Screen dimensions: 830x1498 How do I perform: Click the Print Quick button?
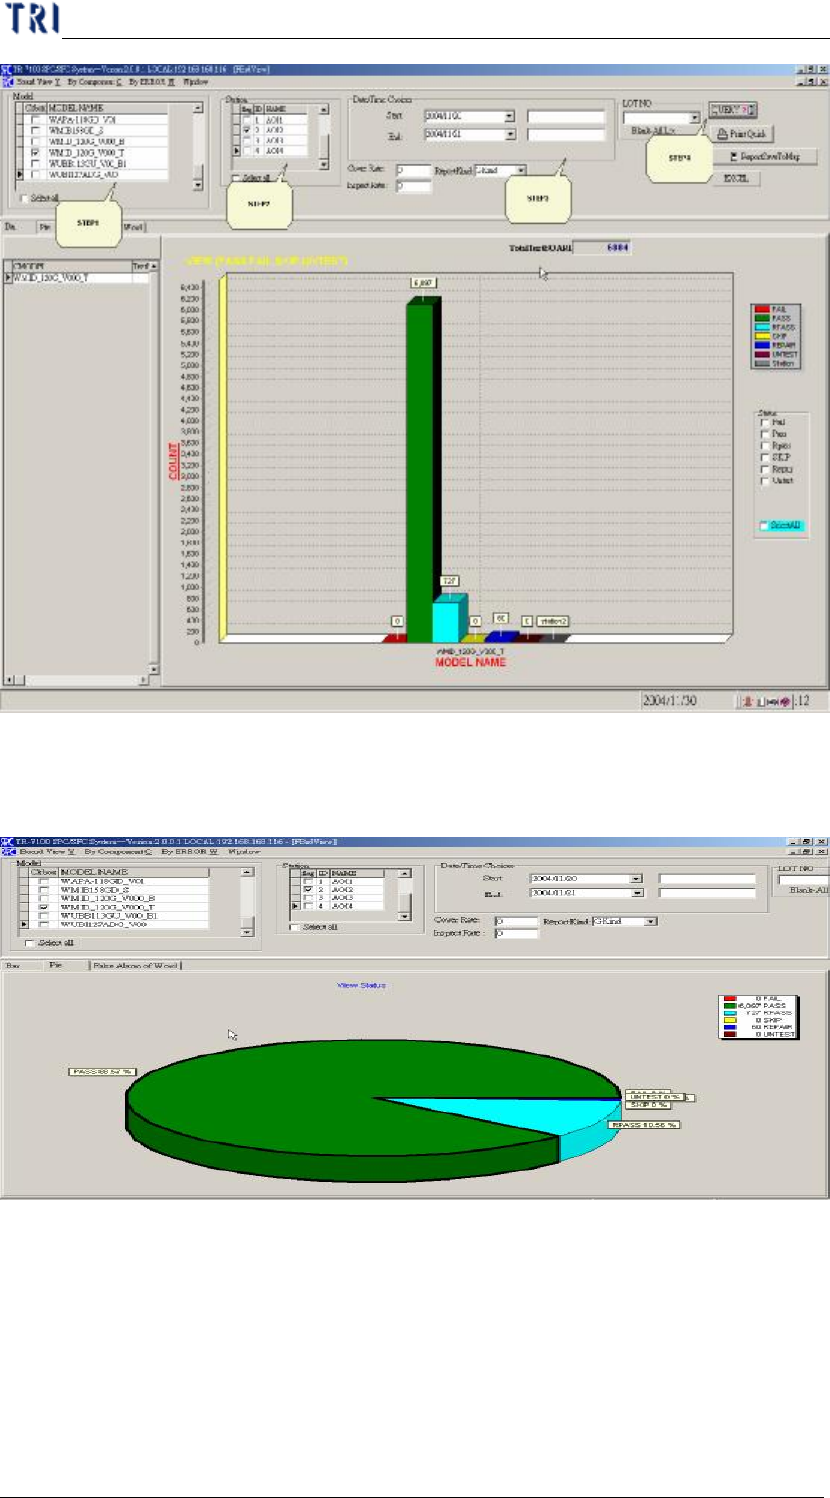pyautogui.click(x=742, y=134)
